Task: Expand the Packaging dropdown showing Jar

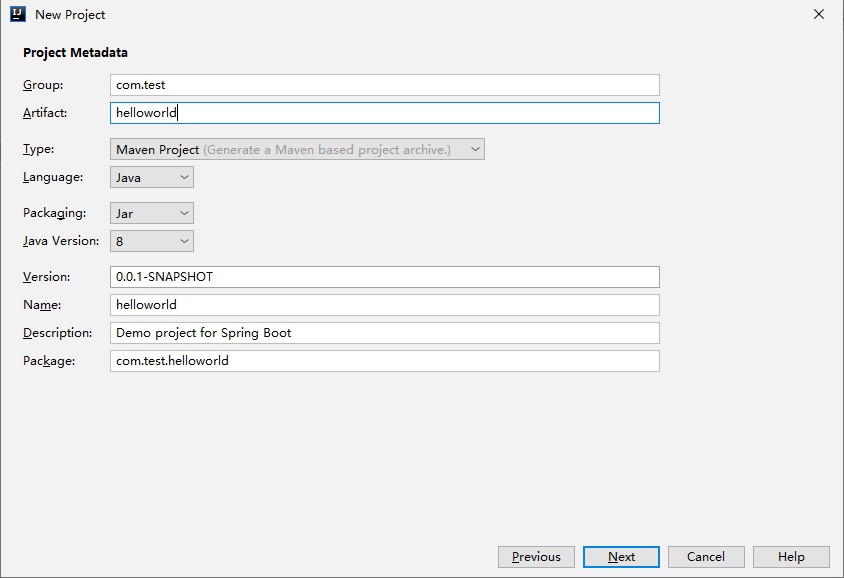Action: pos(152,213)
